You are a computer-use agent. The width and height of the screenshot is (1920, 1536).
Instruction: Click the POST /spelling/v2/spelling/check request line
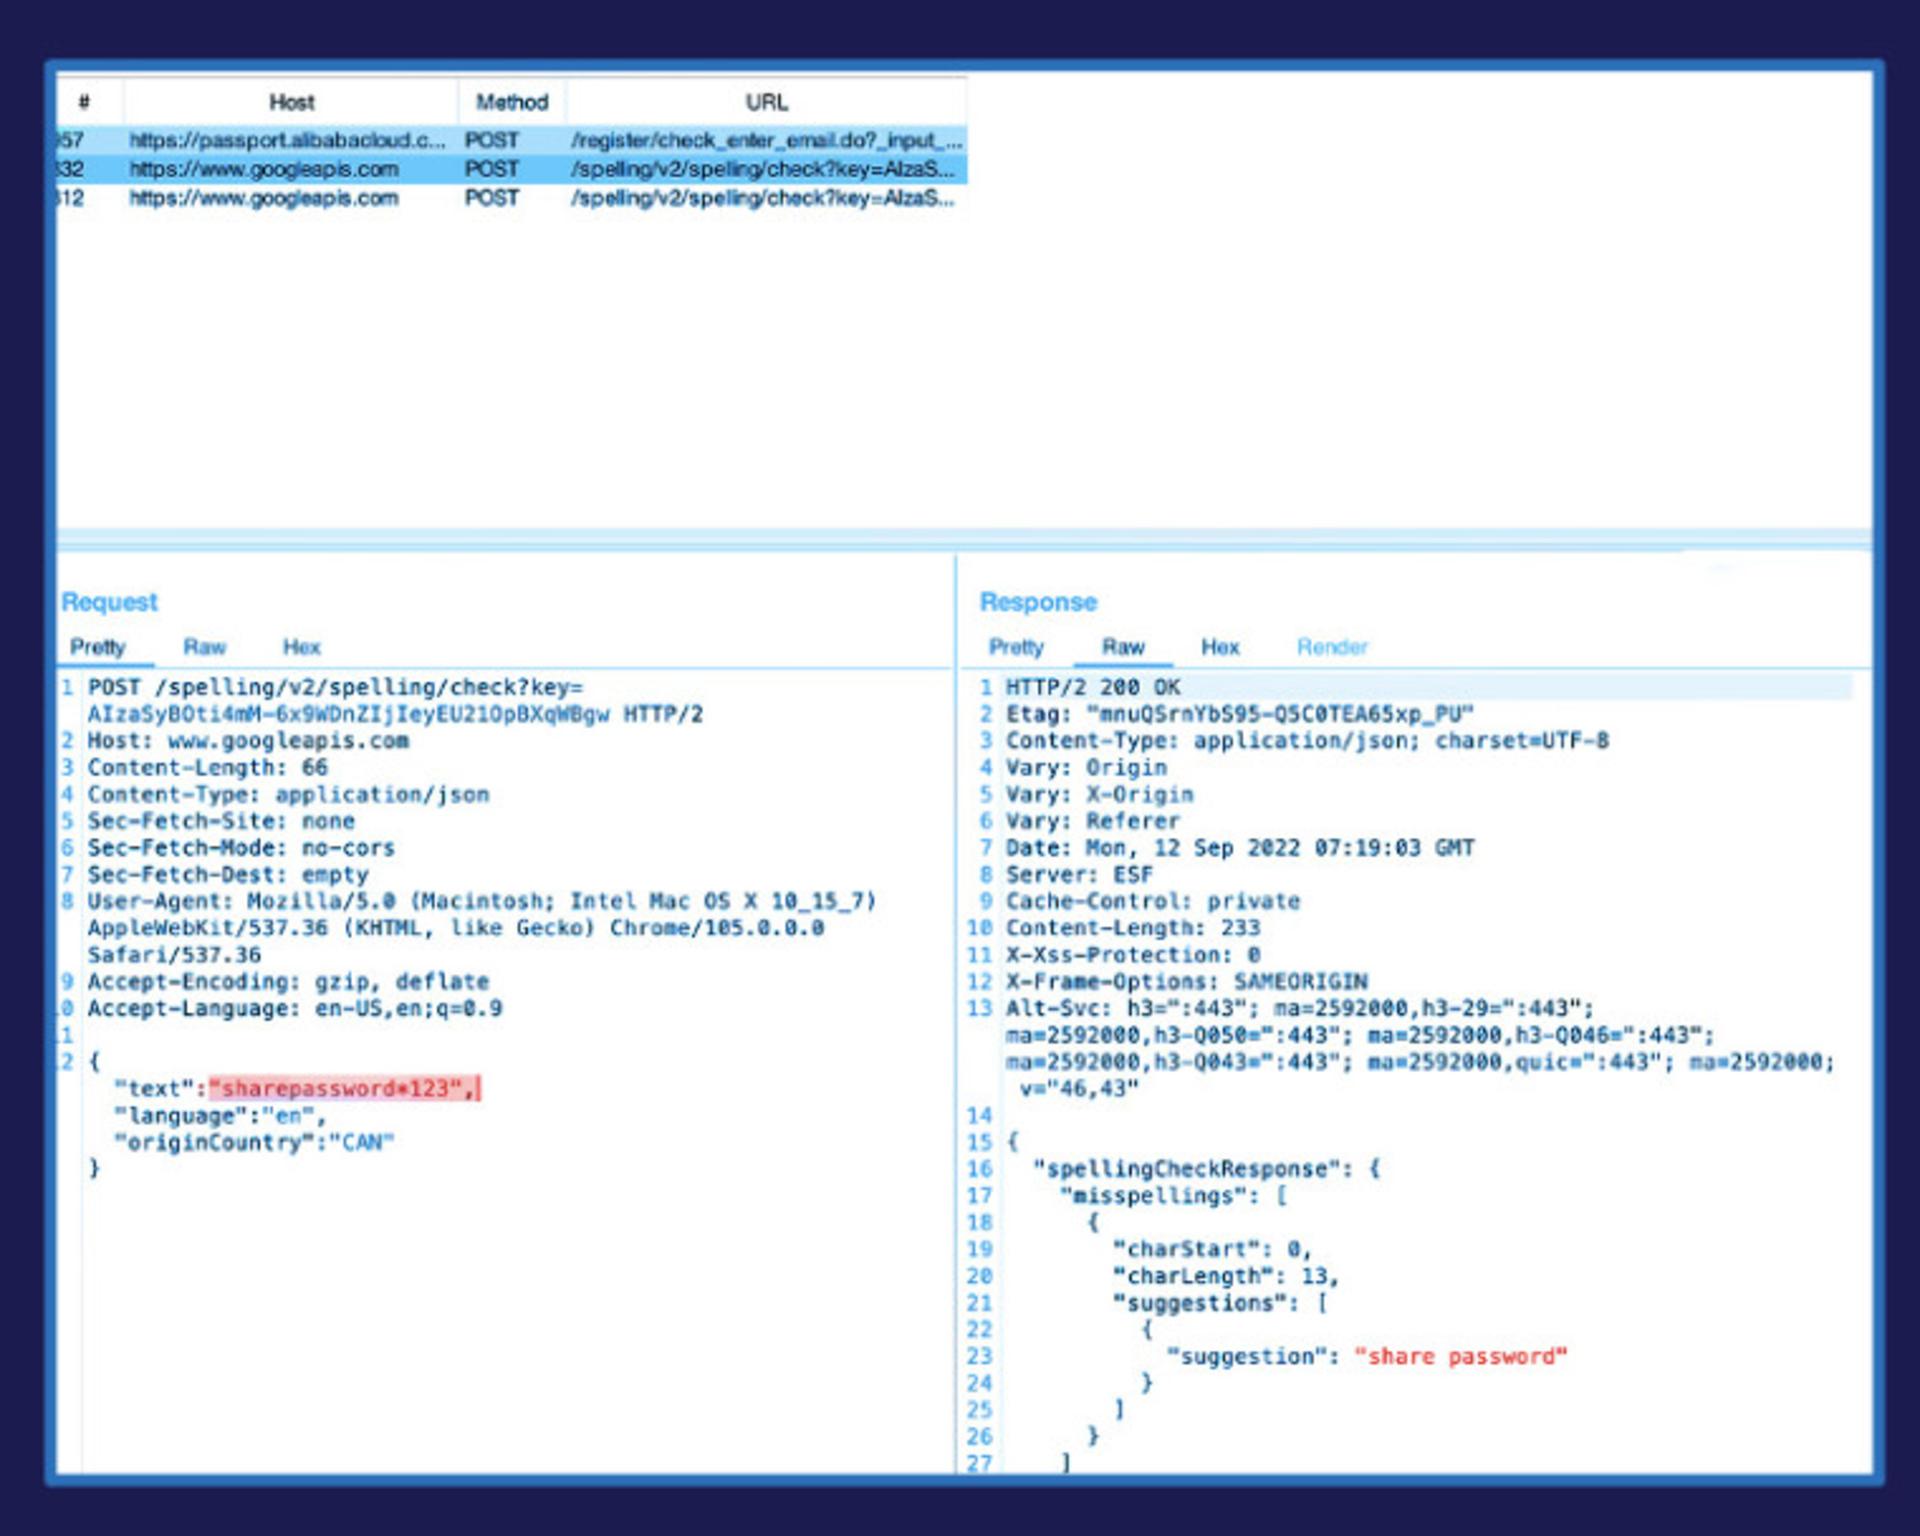point(396,701)
